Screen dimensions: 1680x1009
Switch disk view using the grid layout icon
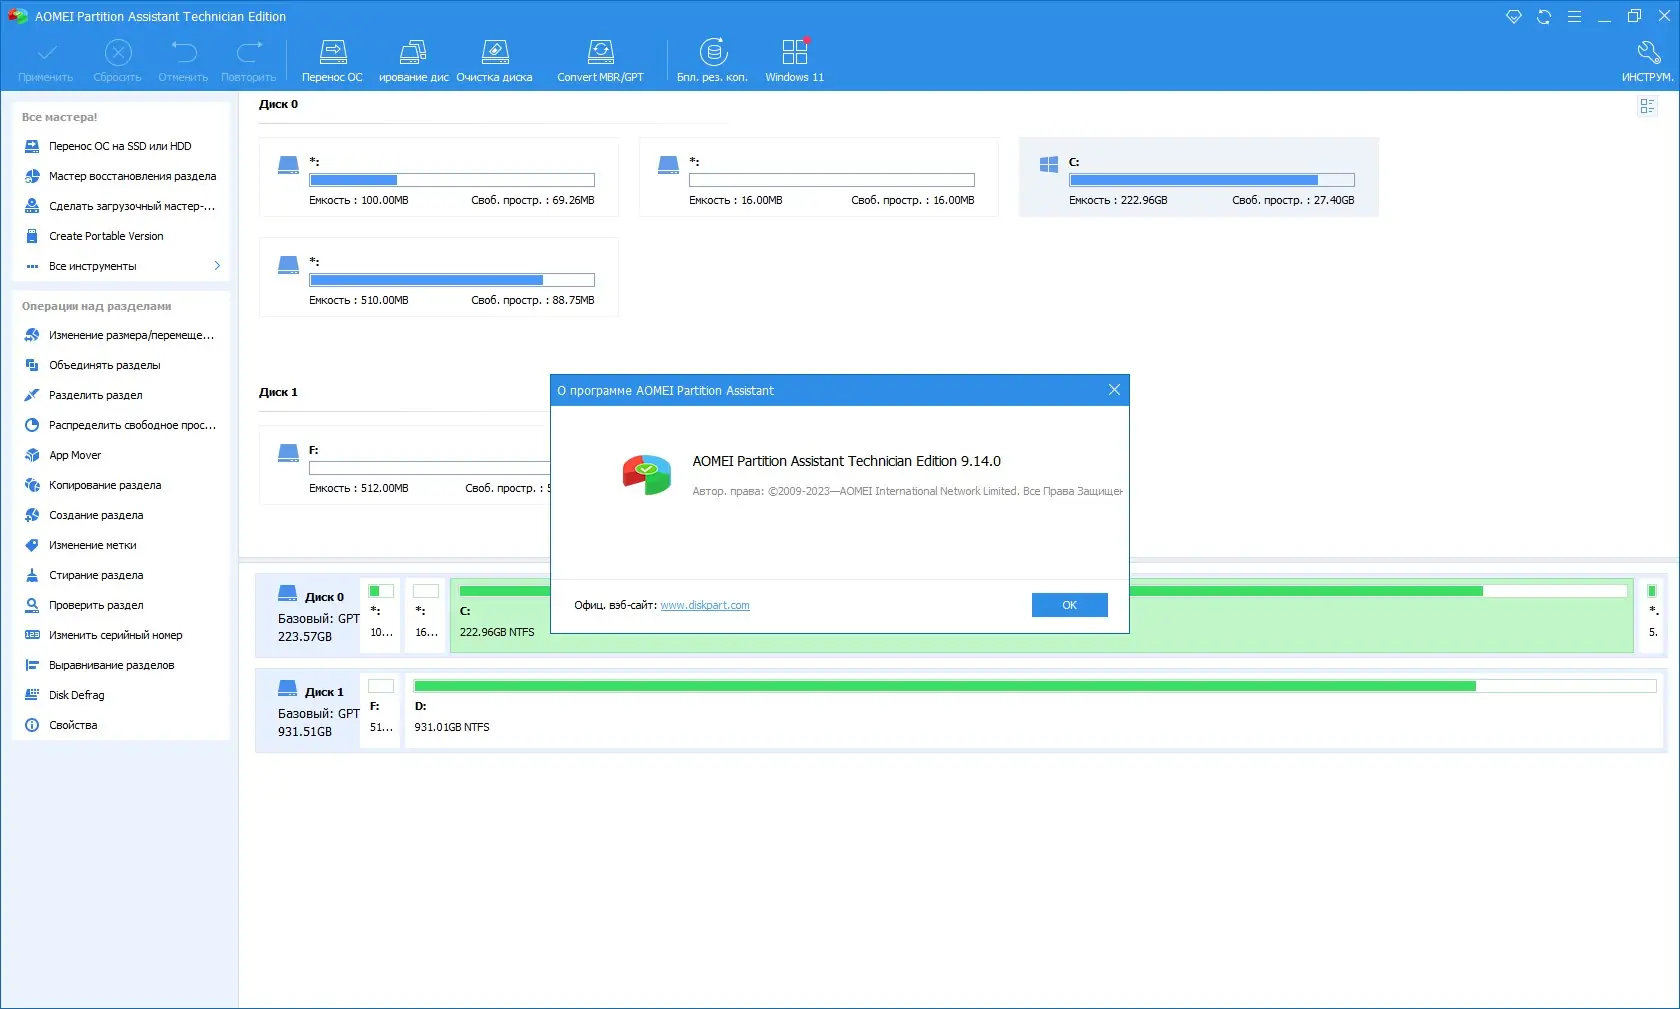[x=1647, y=106]
